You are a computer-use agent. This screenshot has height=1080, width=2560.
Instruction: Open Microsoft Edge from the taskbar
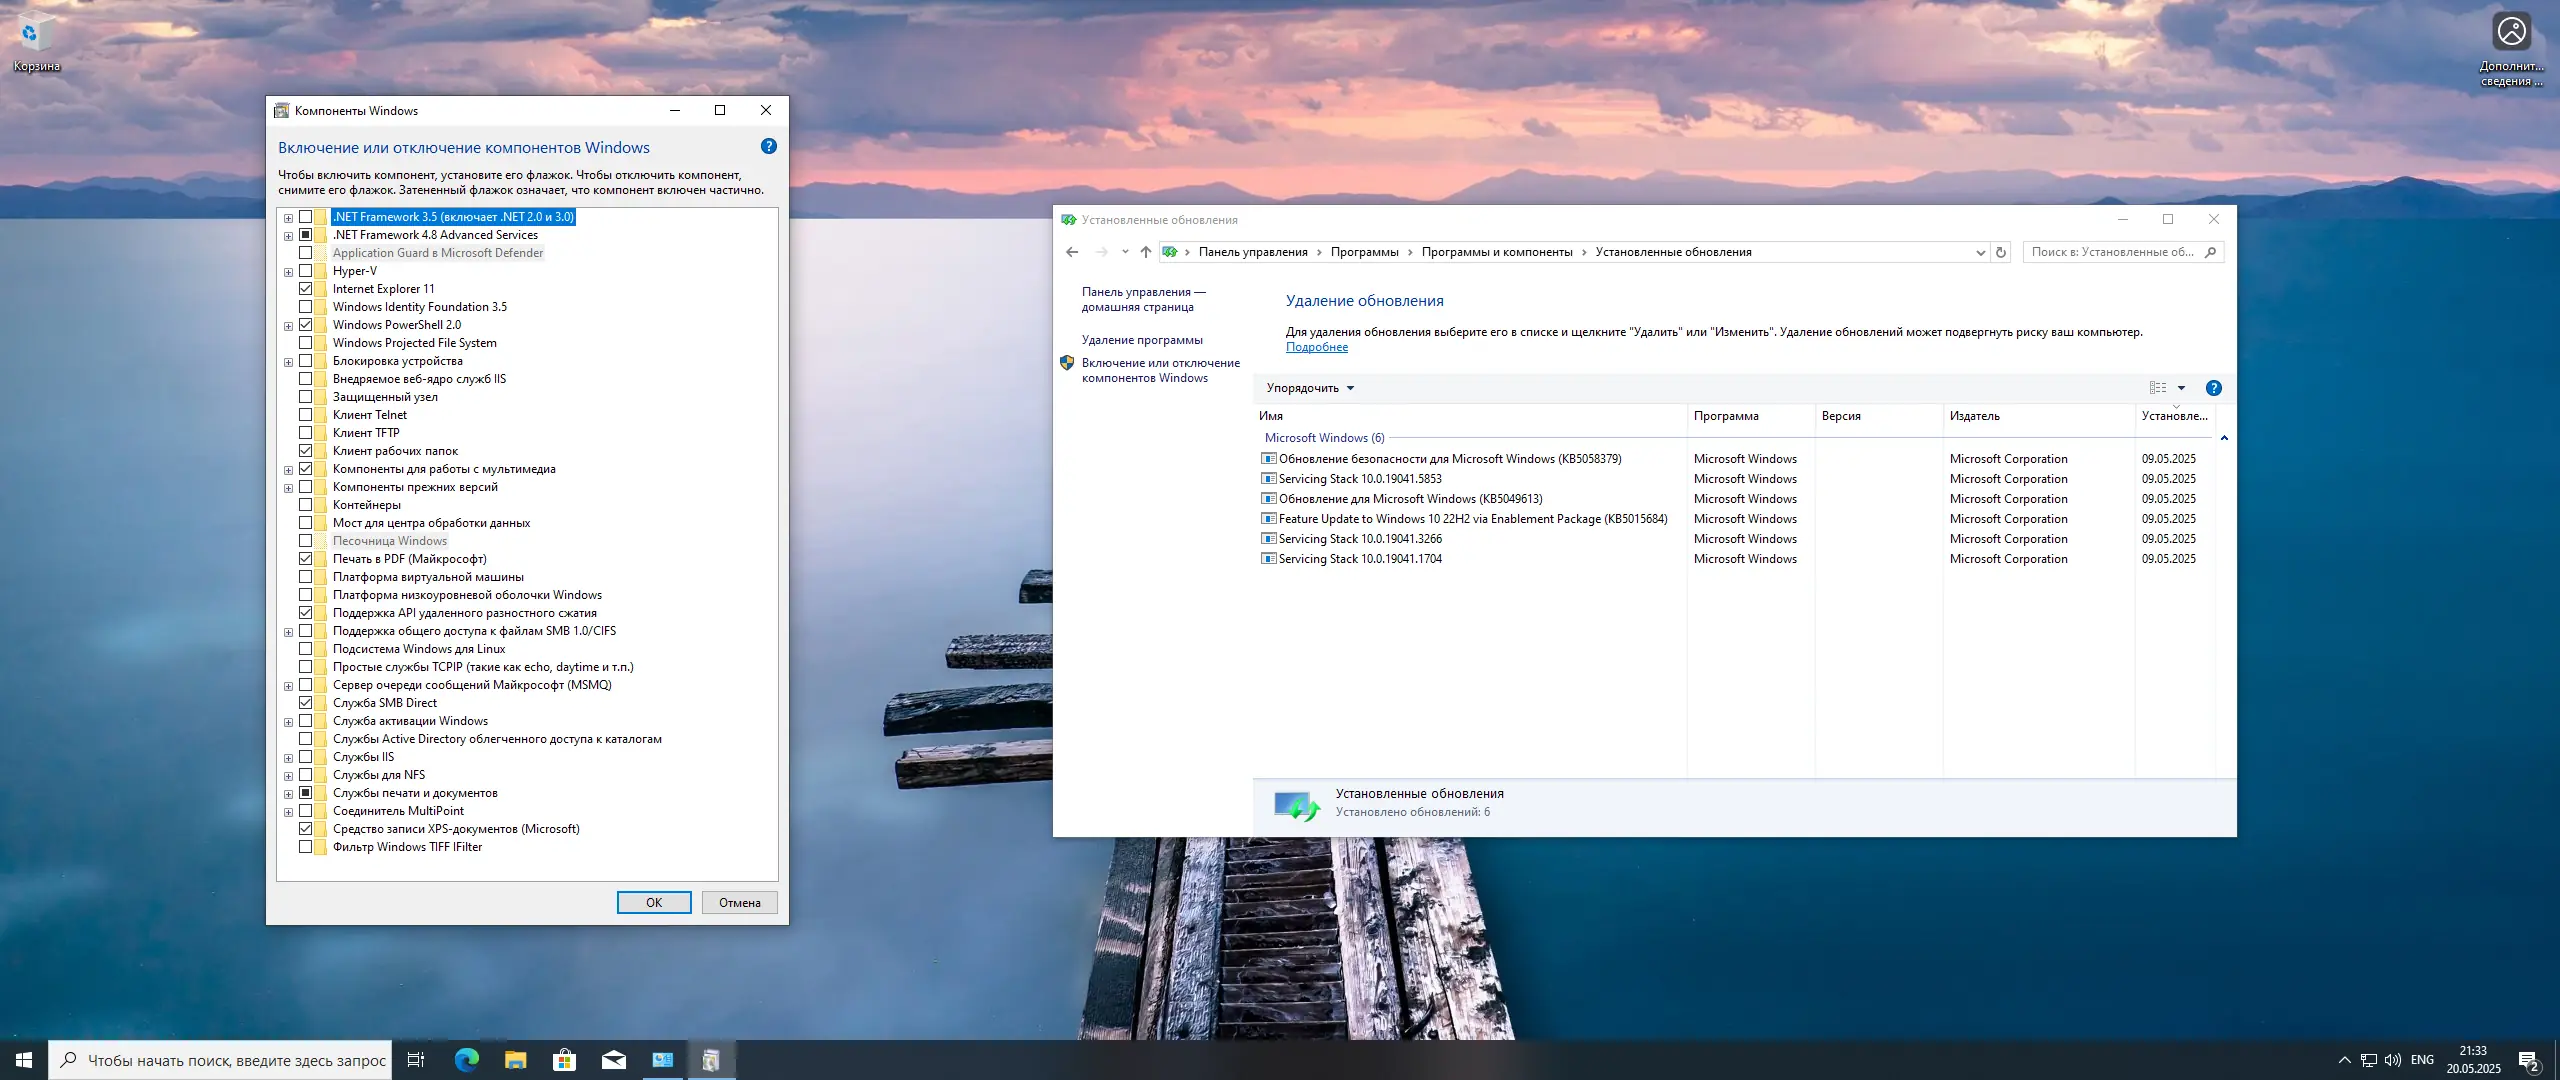click(466, 1060)
